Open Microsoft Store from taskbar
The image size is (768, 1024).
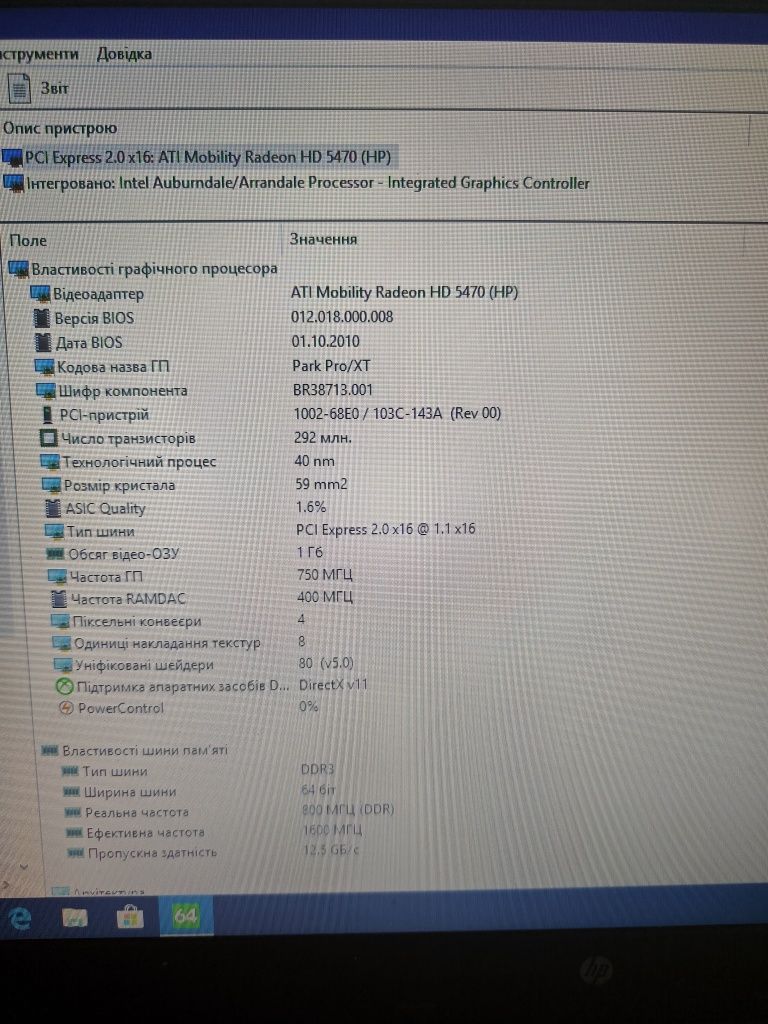129,918
